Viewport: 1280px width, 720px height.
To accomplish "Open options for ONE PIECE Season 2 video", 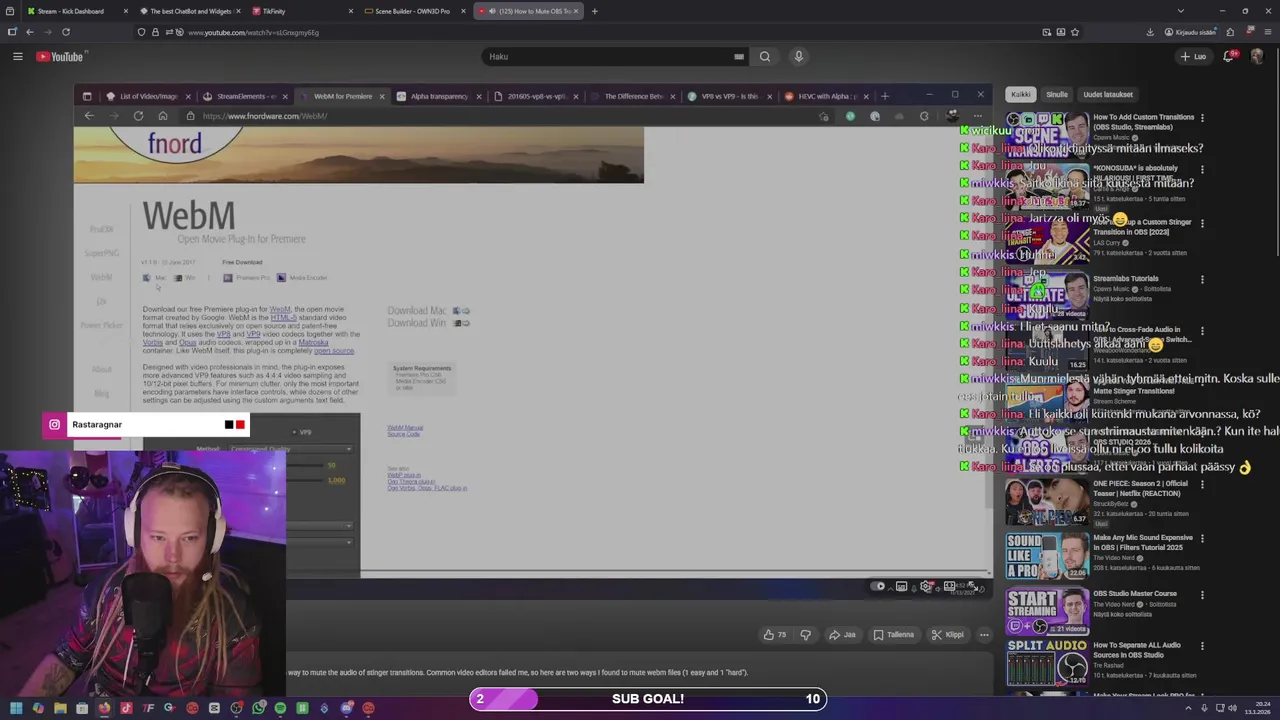I will (1202, 484).
